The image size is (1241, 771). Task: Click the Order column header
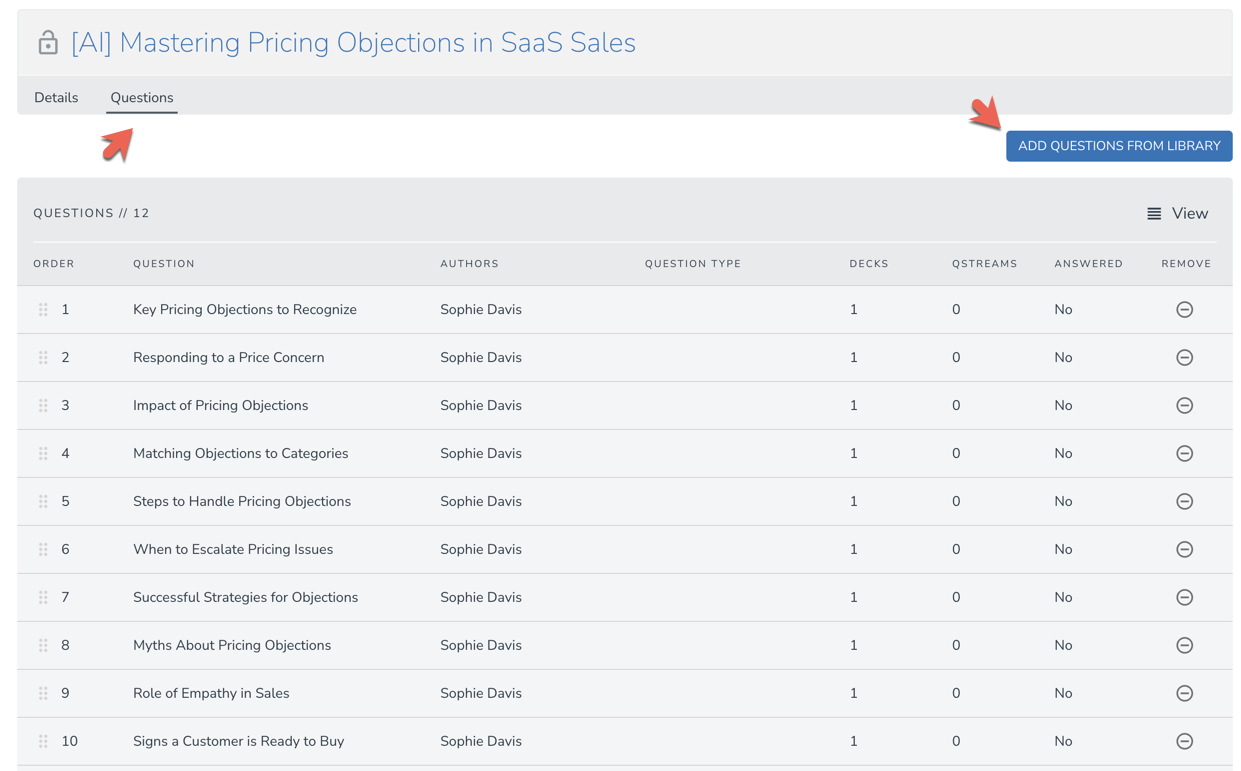pos(54,264)
